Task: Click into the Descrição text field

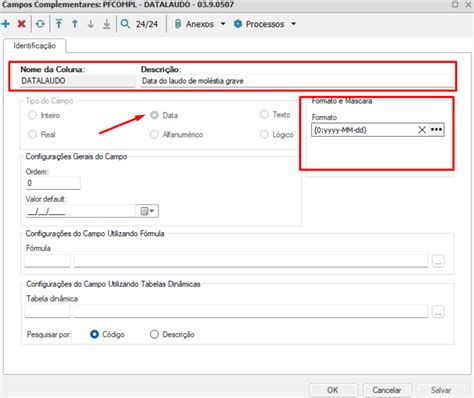Action: [297, 81]
